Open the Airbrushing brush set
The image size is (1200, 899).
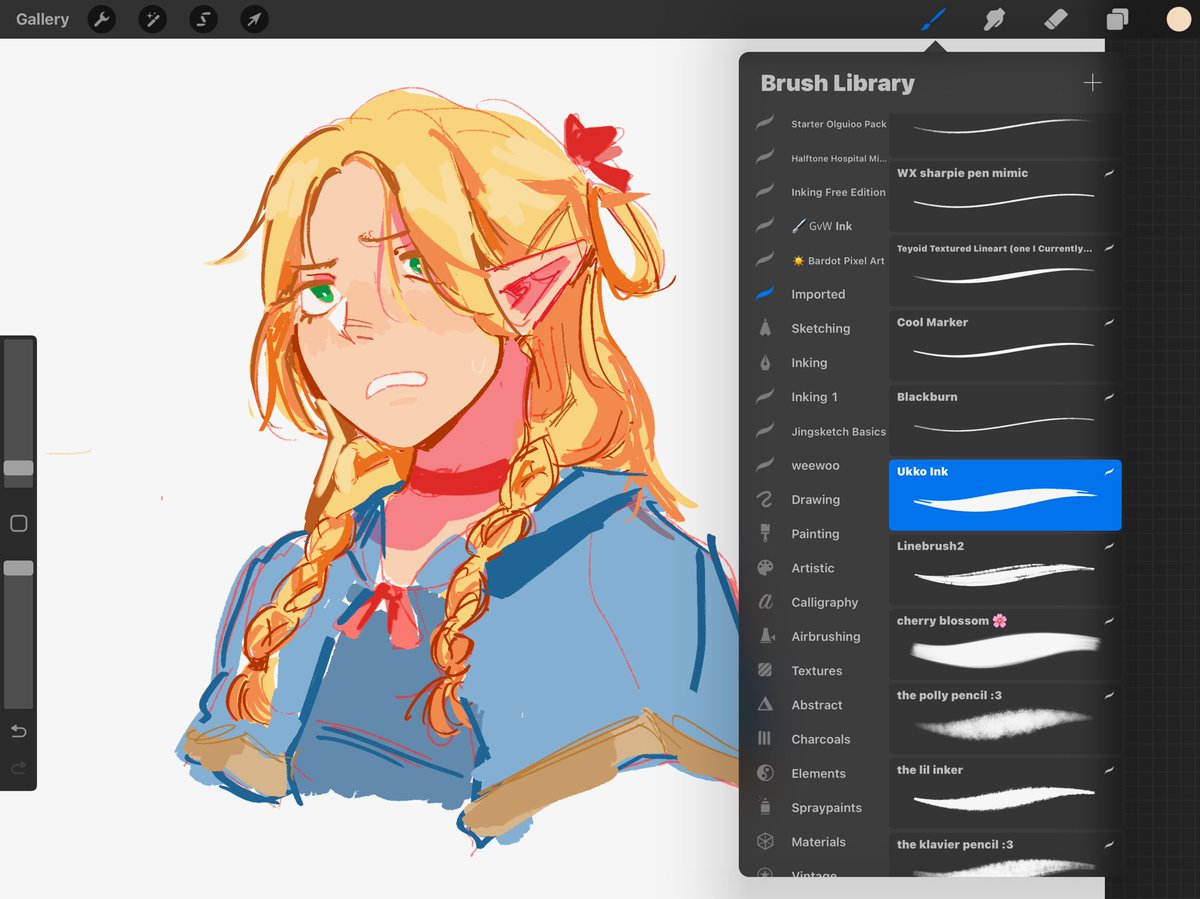click(820, 636)
